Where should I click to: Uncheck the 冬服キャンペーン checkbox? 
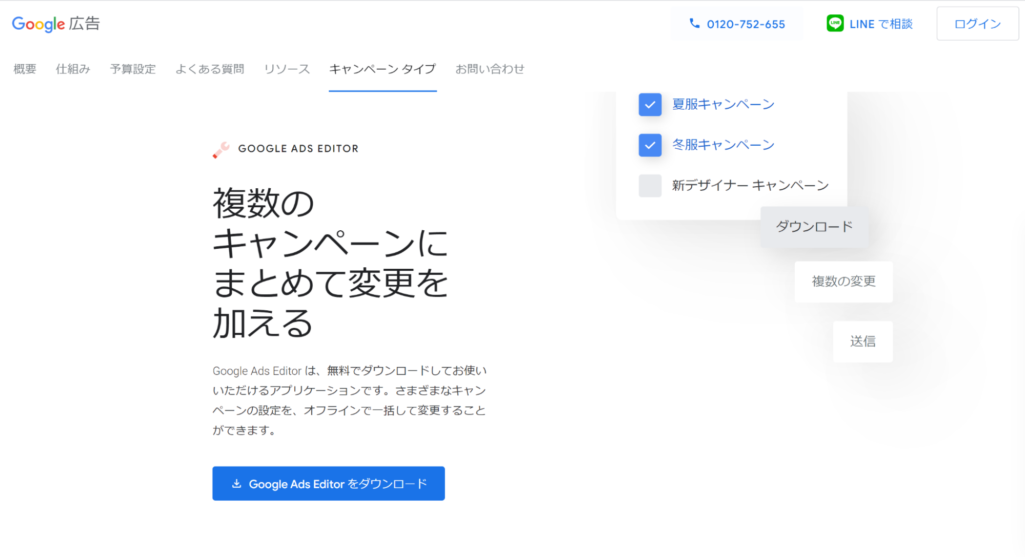click(650, 146)
